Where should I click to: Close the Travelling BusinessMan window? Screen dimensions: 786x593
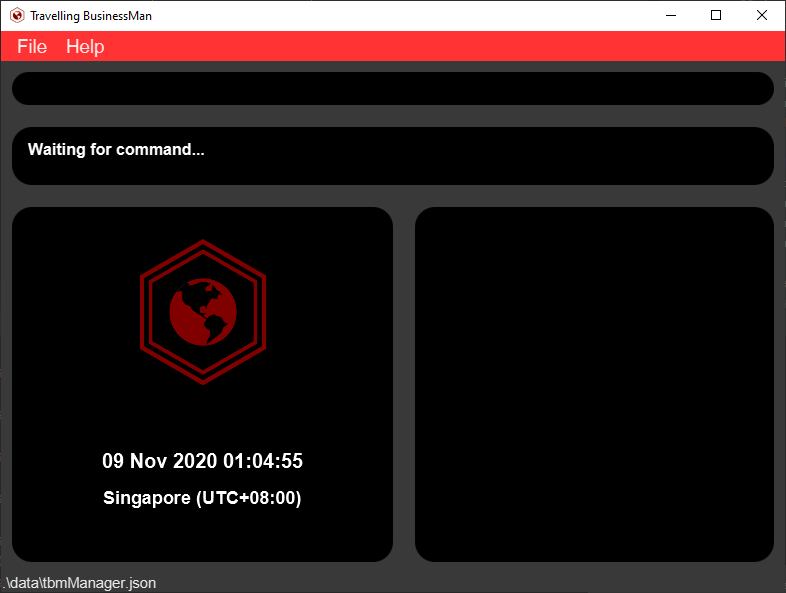tap(762, 16)
